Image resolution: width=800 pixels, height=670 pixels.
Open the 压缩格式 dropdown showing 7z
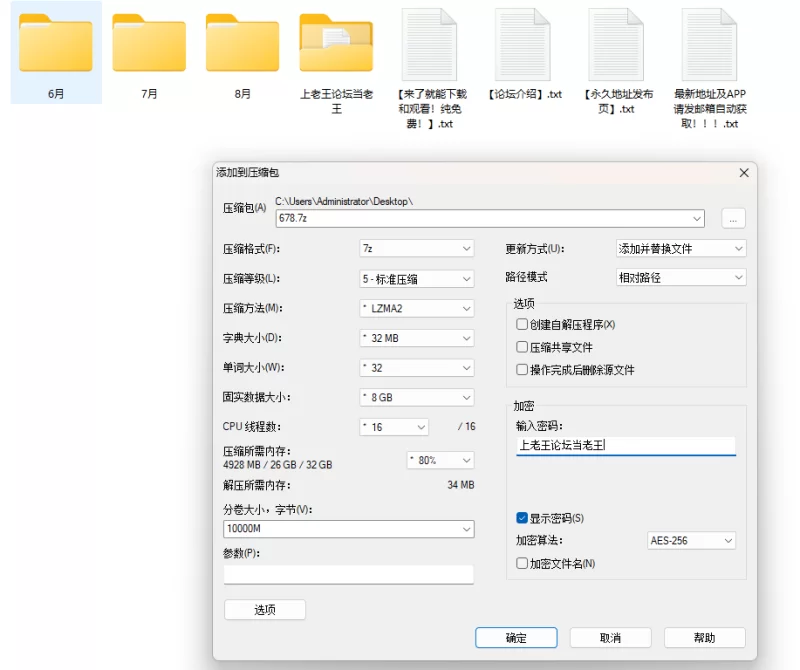click(417, 249)
